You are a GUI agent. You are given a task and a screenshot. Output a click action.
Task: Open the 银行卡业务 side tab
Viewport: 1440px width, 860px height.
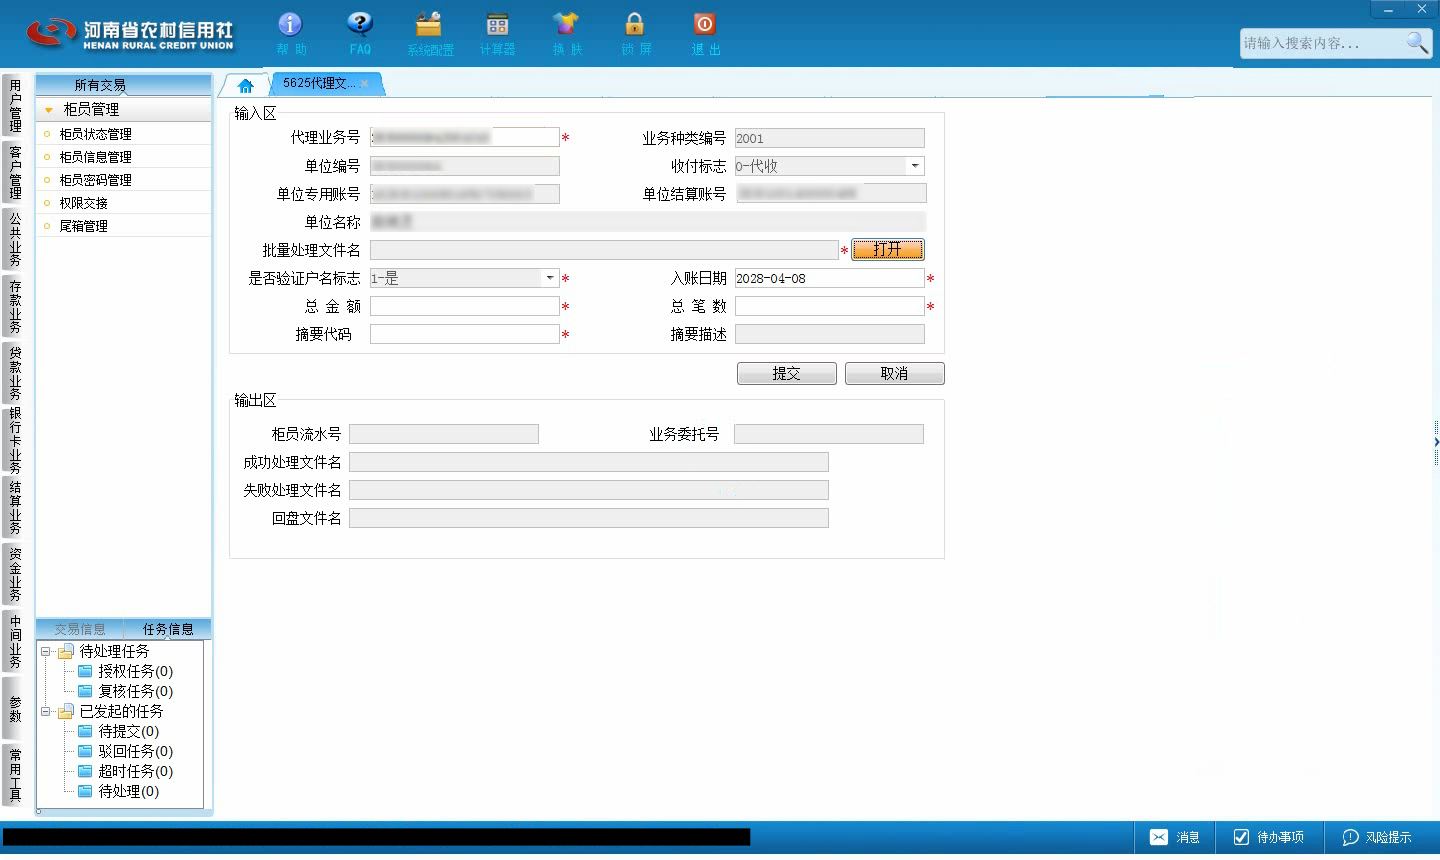tap(14, 440)
